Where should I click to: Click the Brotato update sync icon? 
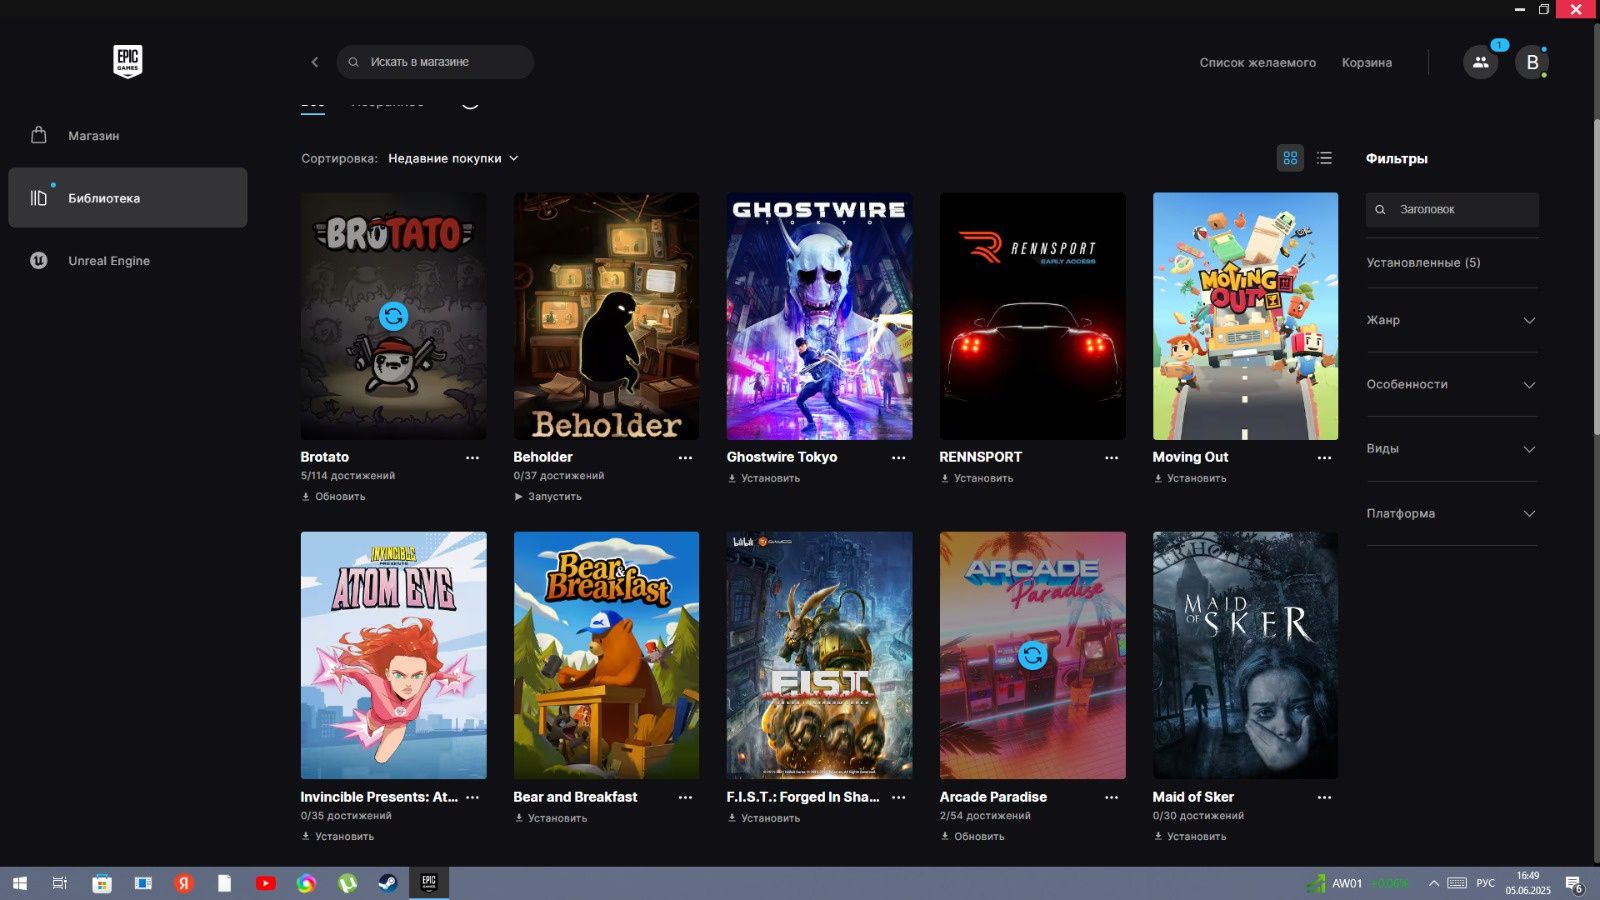(x=393, y=316)
